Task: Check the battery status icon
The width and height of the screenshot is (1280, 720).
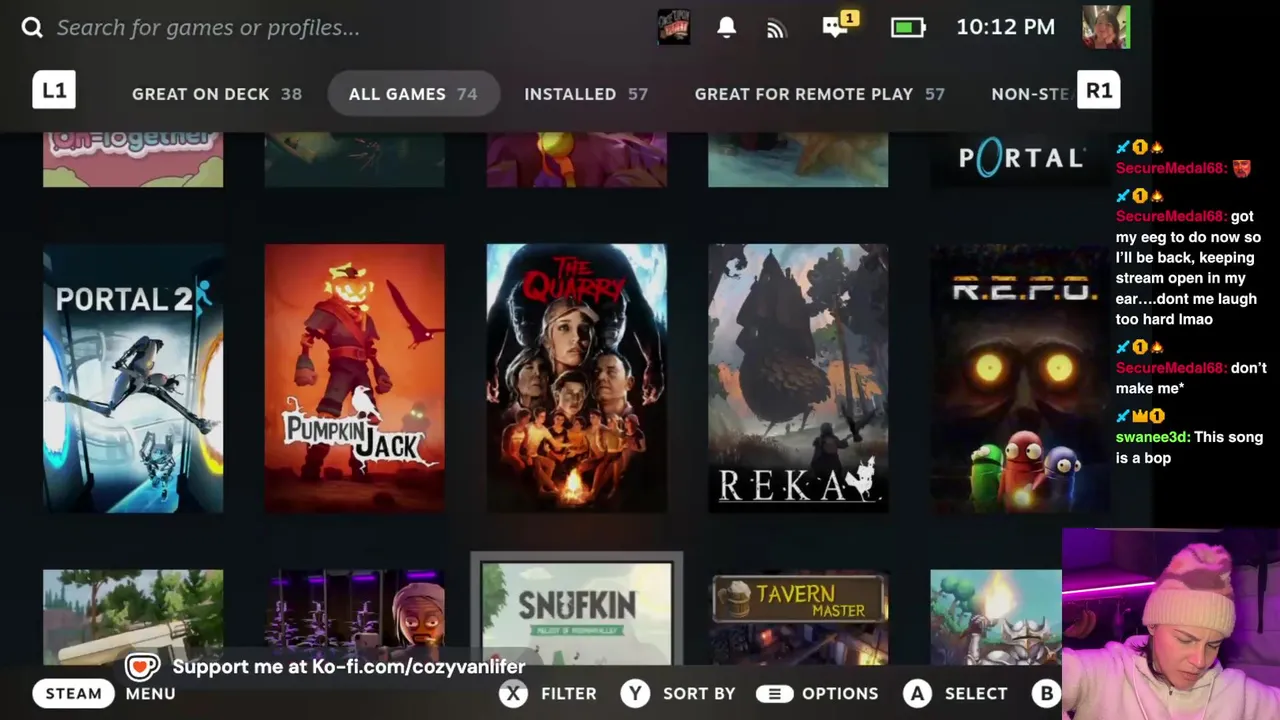Action: tap(908, 27)
